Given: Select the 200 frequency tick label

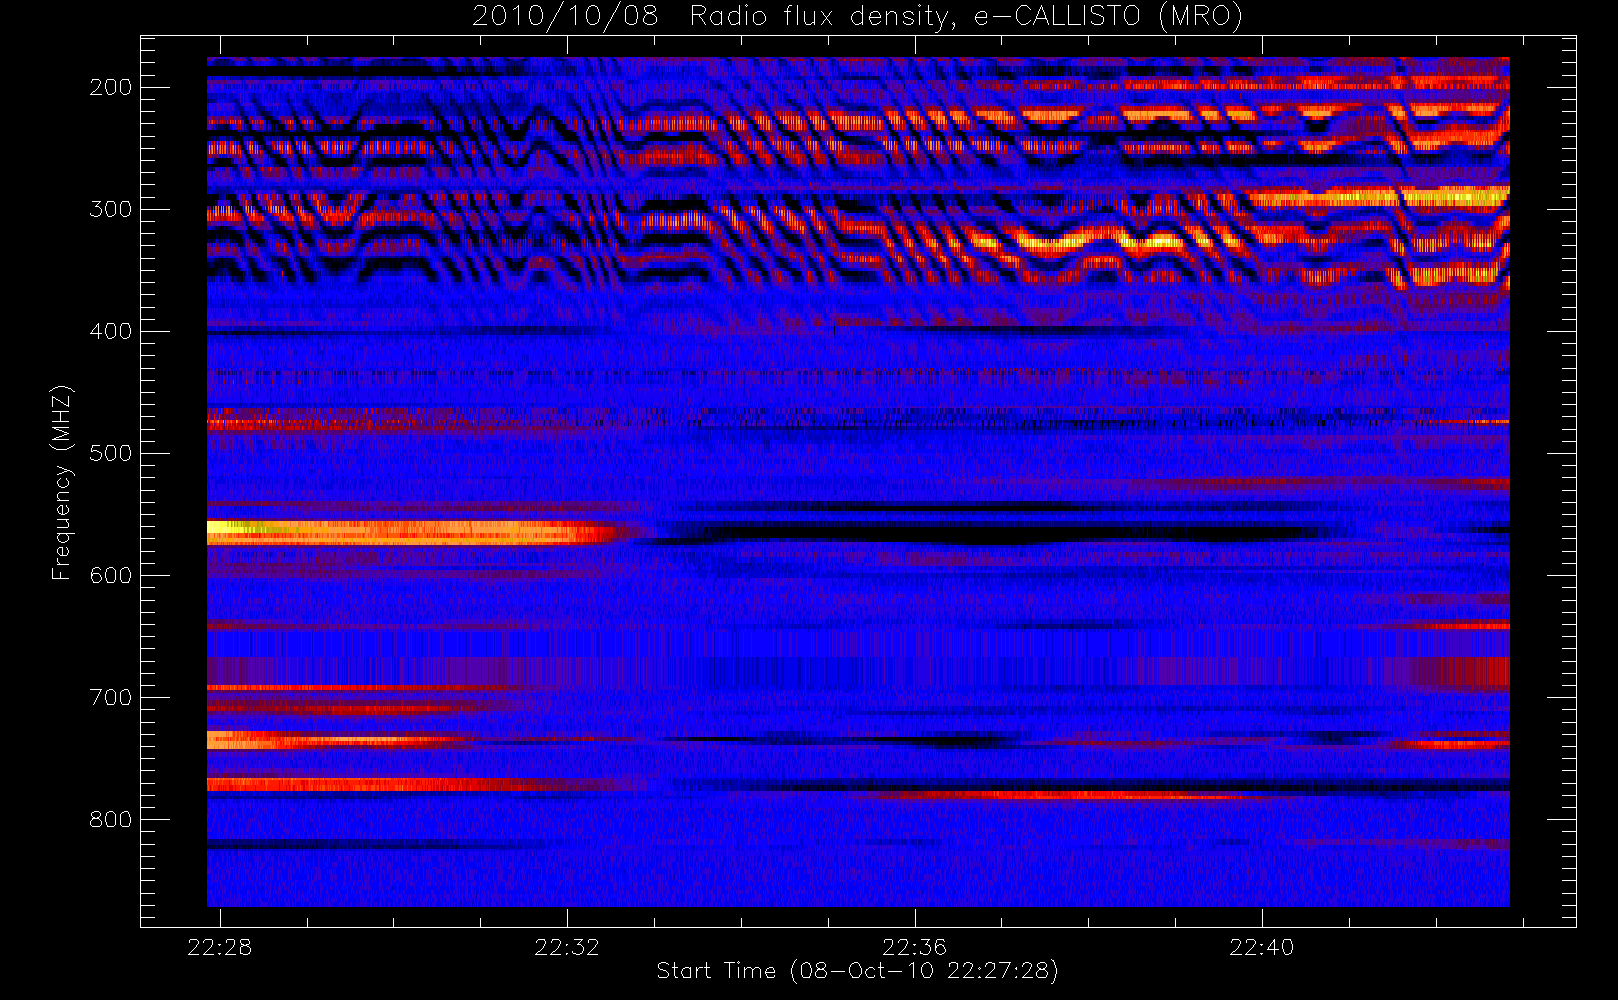Looking at the screenshot, I should 110,87.
